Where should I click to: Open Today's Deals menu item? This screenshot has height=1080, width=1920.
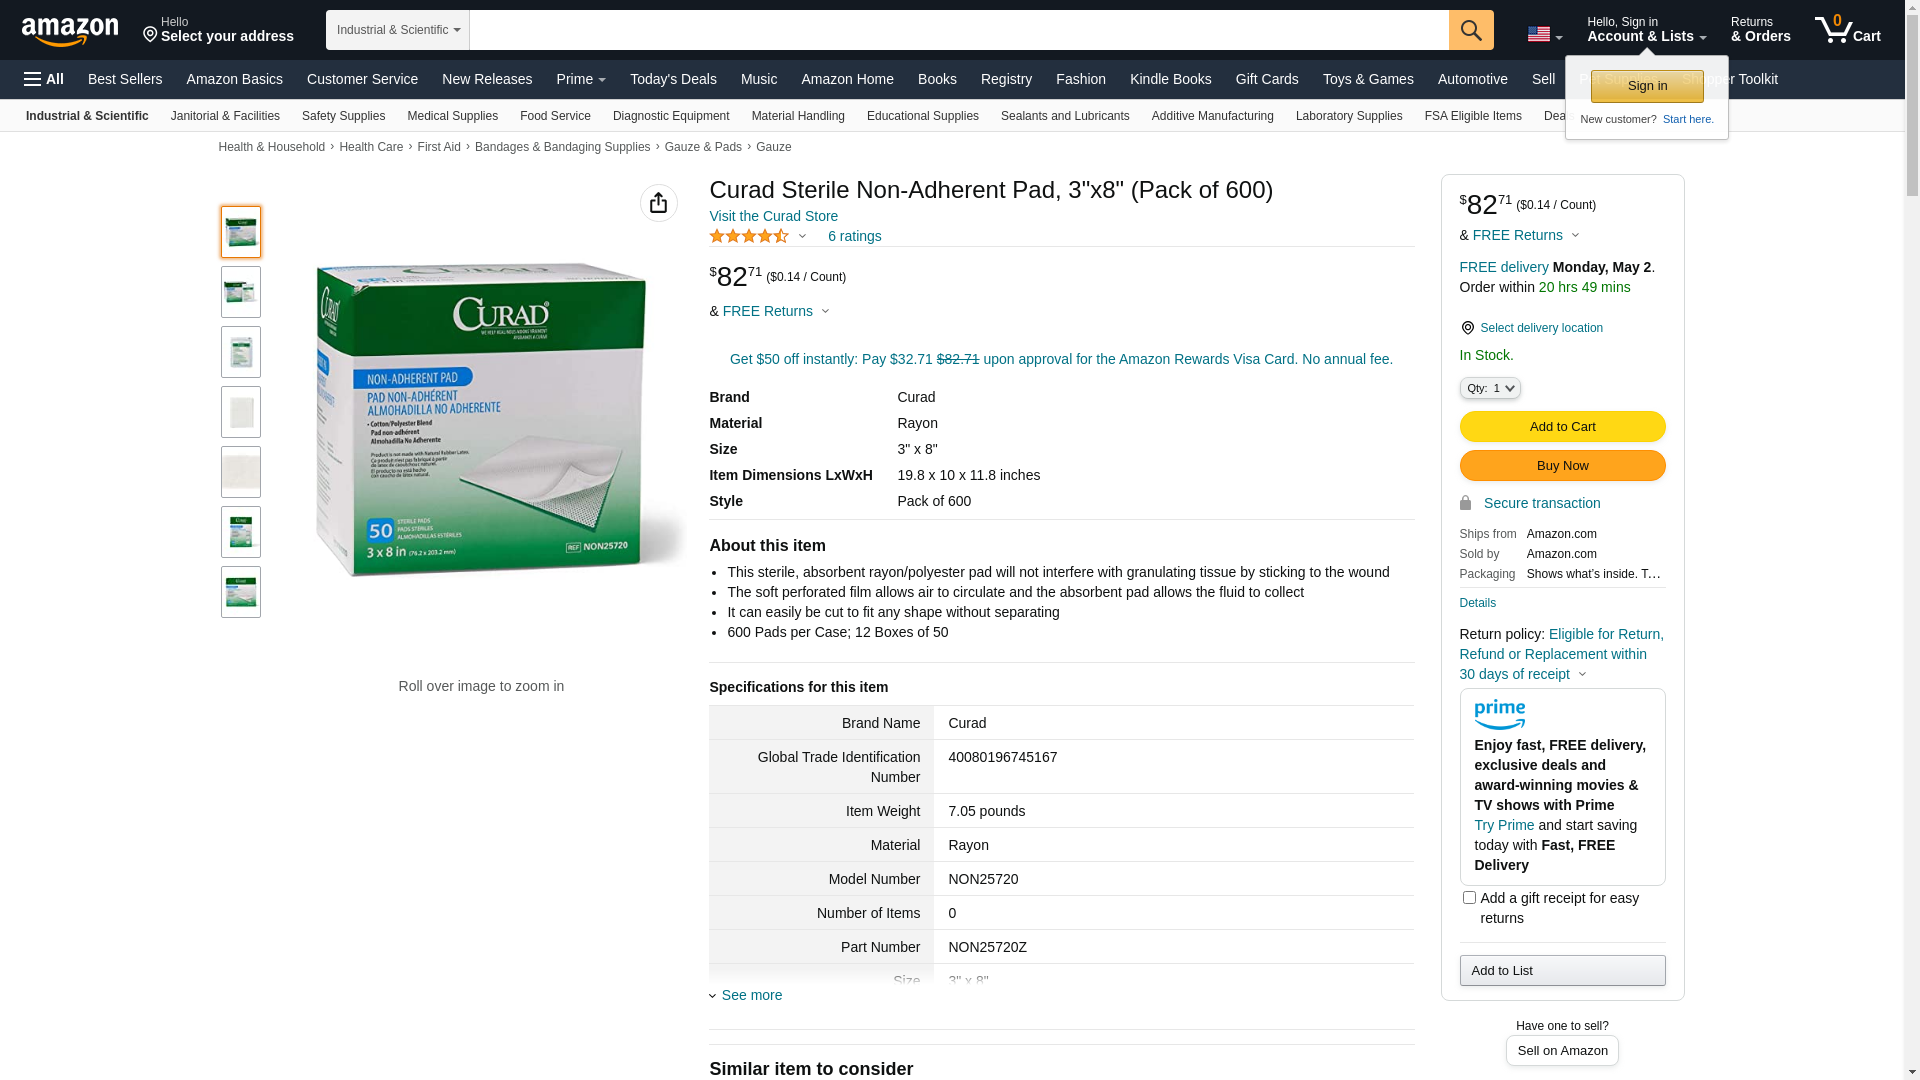(672, 79)
